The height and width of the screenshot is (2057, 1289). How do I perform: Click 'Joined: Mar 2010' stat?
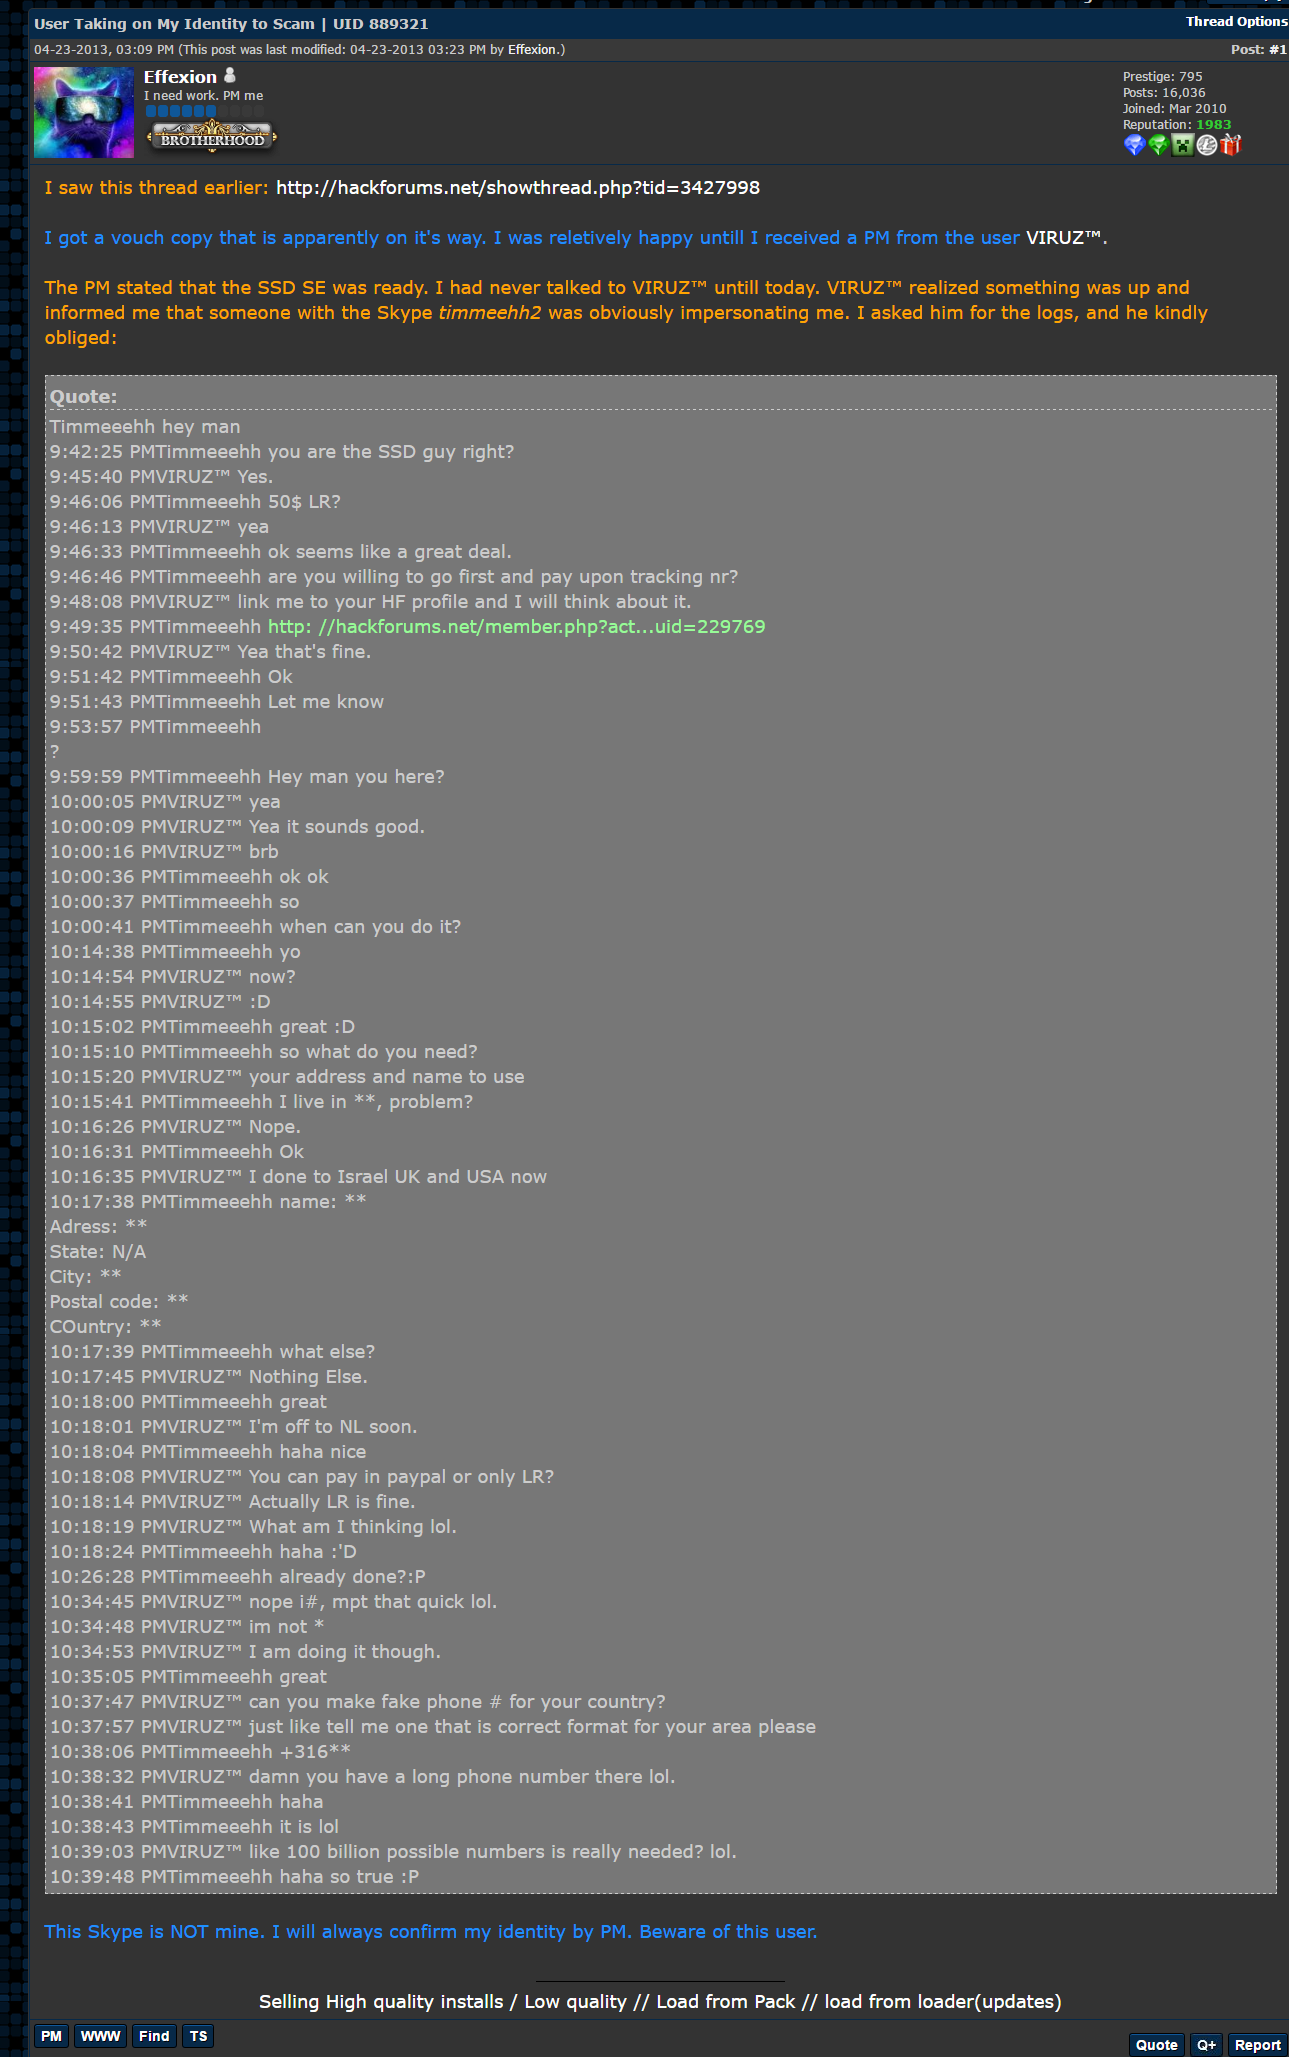(1174, 108)
